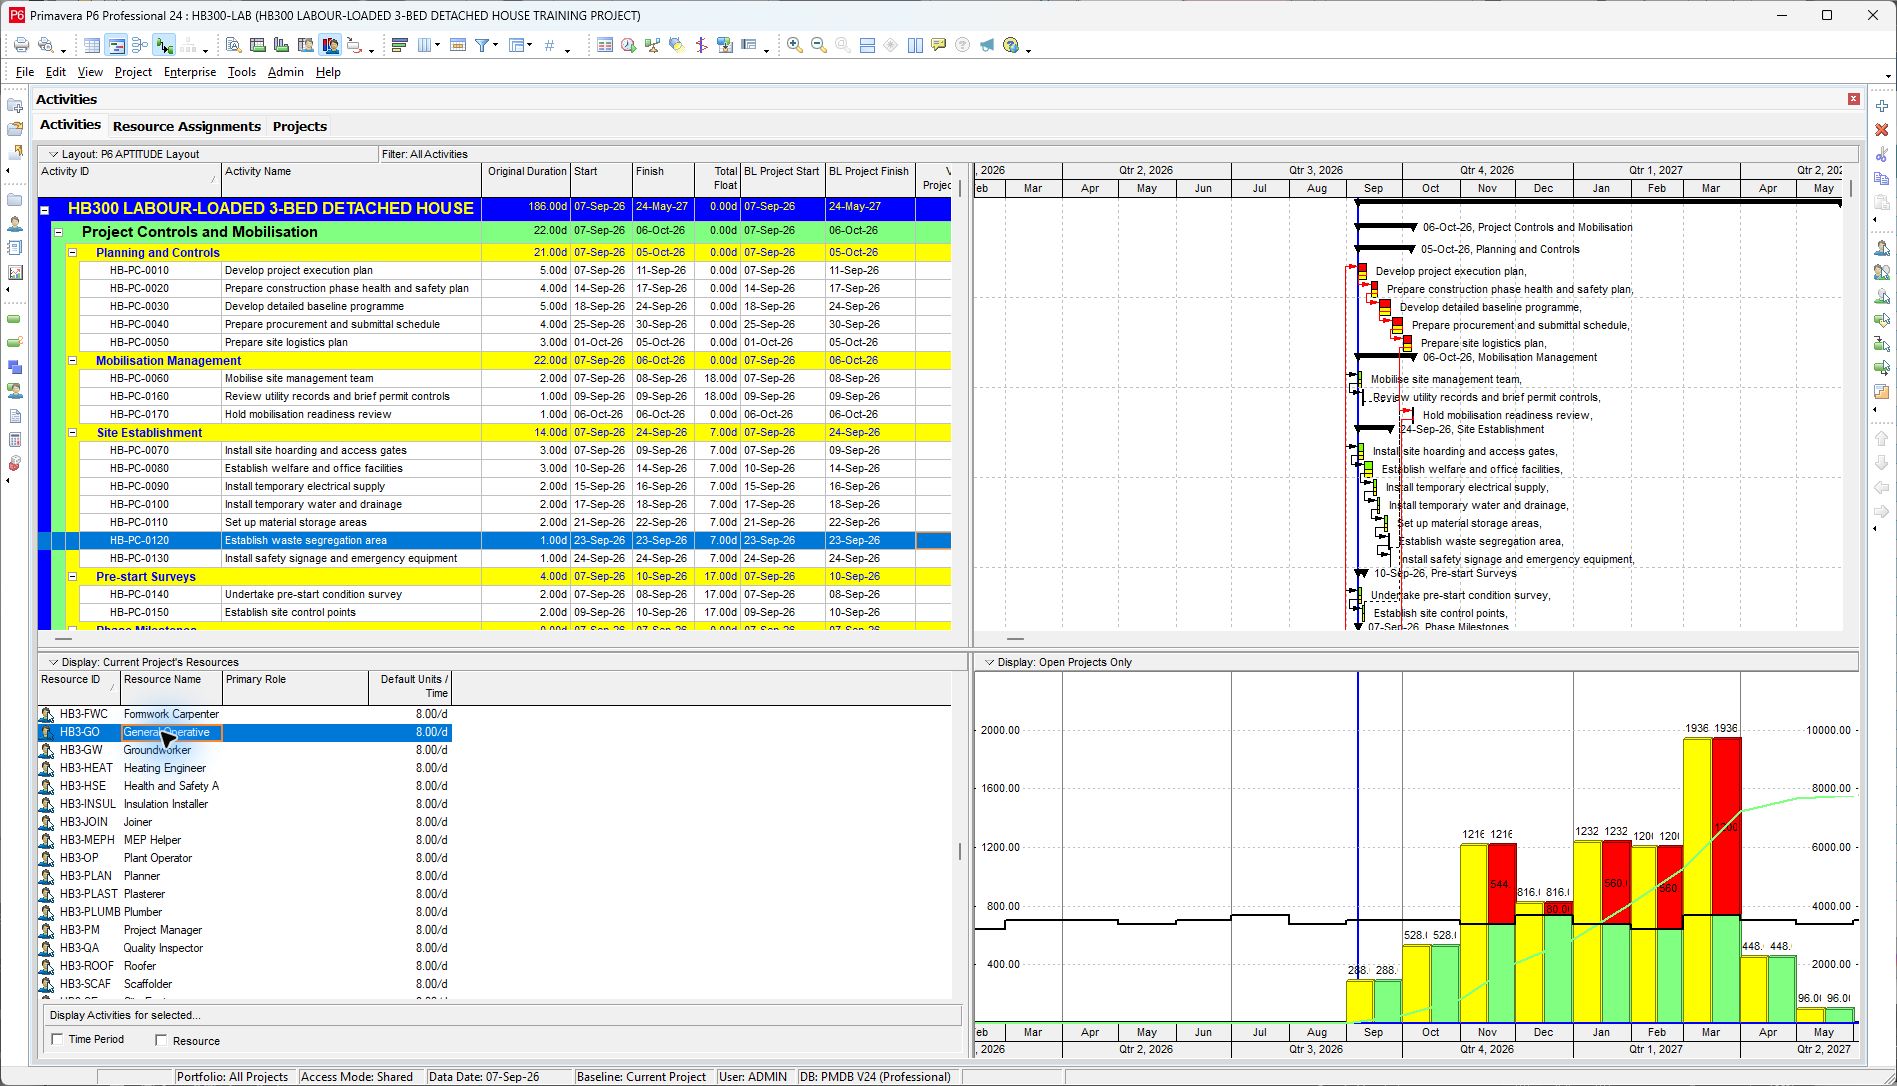Image resolution: width=1897 pixels, height=1086 pixels.
Task: Click the Zoom Out magnifier
Action: (x=819, y=45)
